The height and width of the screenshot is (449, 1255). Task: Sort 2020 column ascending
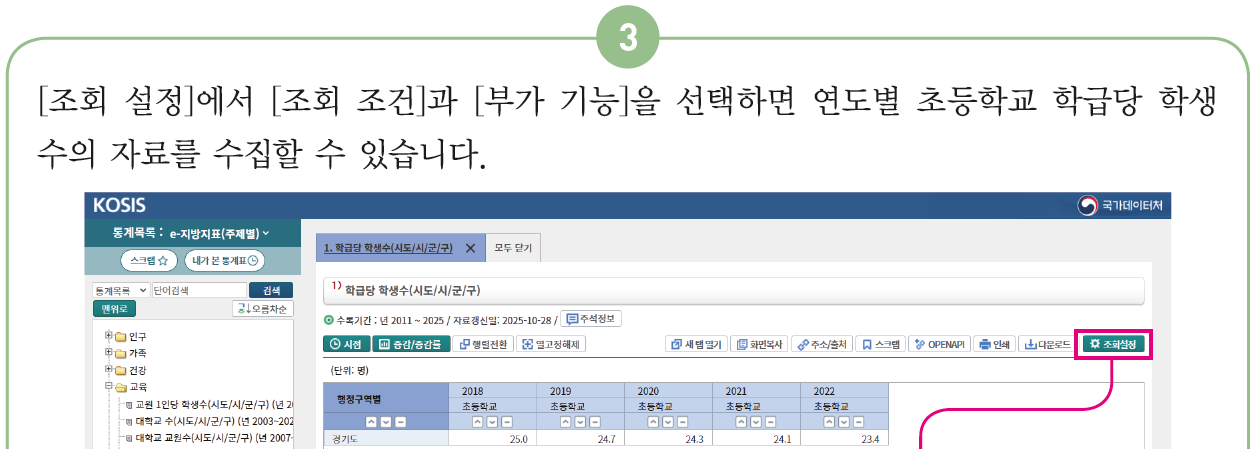654,422
